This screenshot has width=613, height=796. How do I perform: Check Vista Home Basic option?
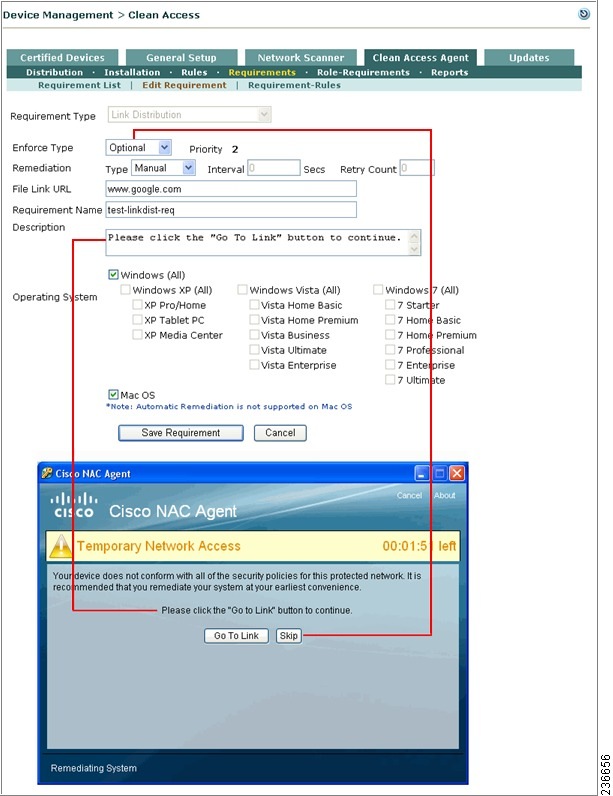click(254, 305)
